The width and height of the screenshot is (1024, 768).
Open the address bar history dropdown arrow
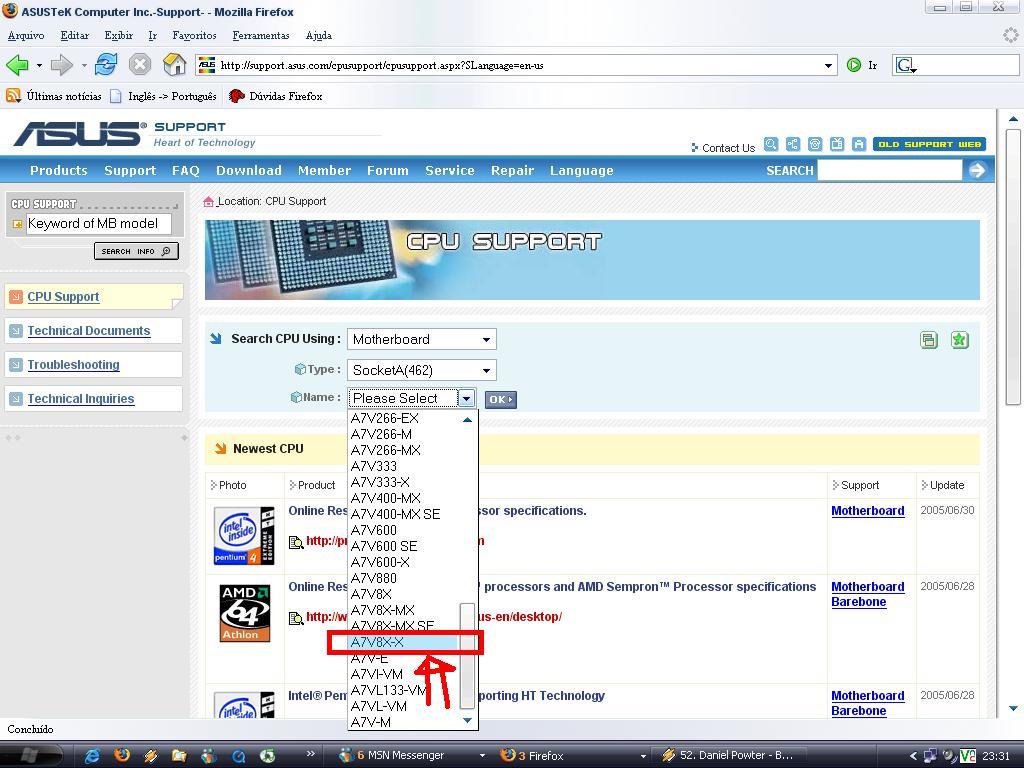pyautogui.click(x=828, y=65)
